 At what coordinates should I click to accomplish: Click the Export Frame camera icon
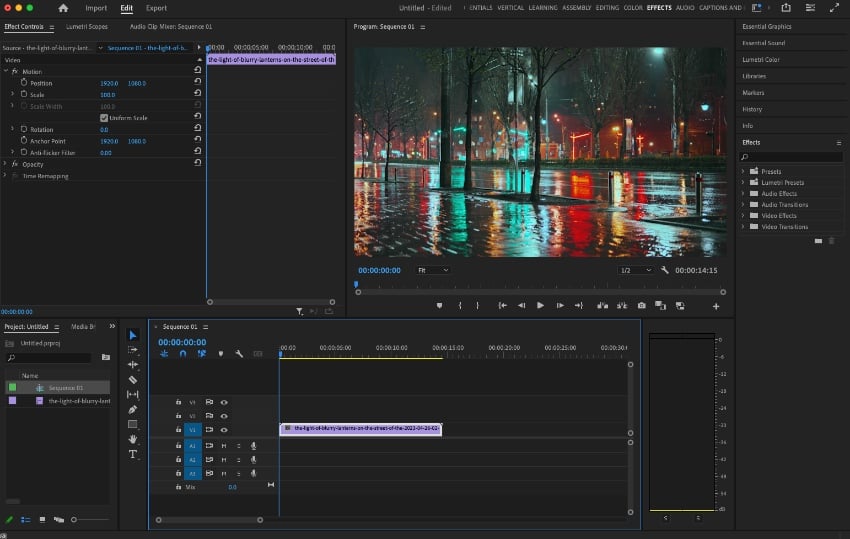tap(641, 305)
